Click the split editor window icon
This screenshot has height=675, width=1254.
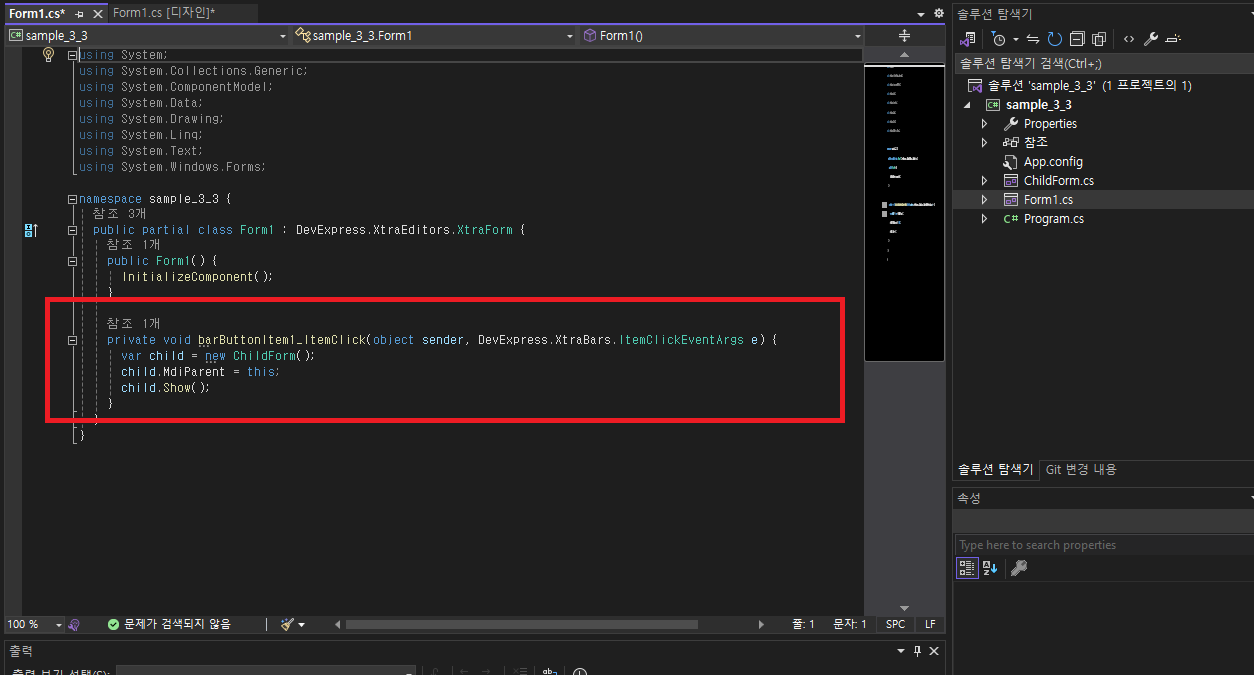(x=904, y=35)
